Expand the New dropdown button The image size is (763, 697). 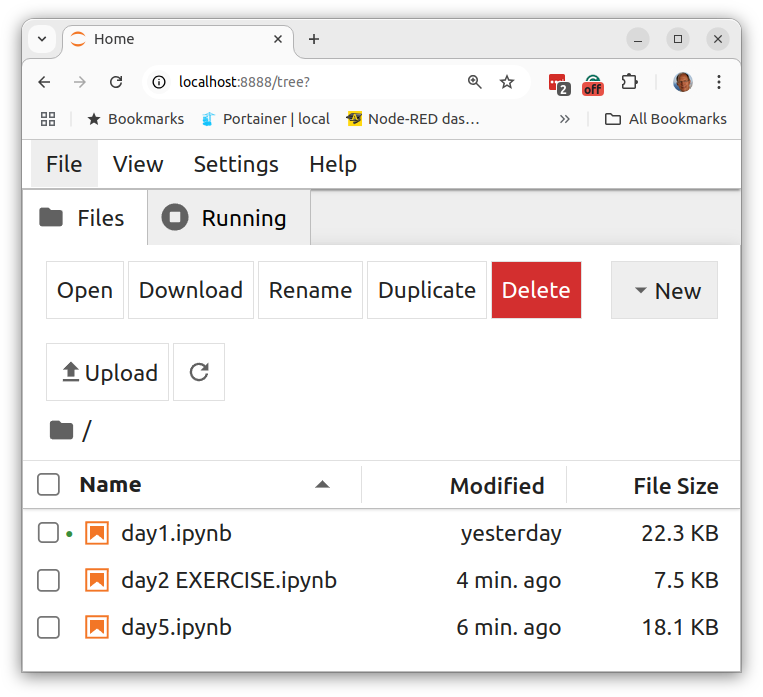664,291
